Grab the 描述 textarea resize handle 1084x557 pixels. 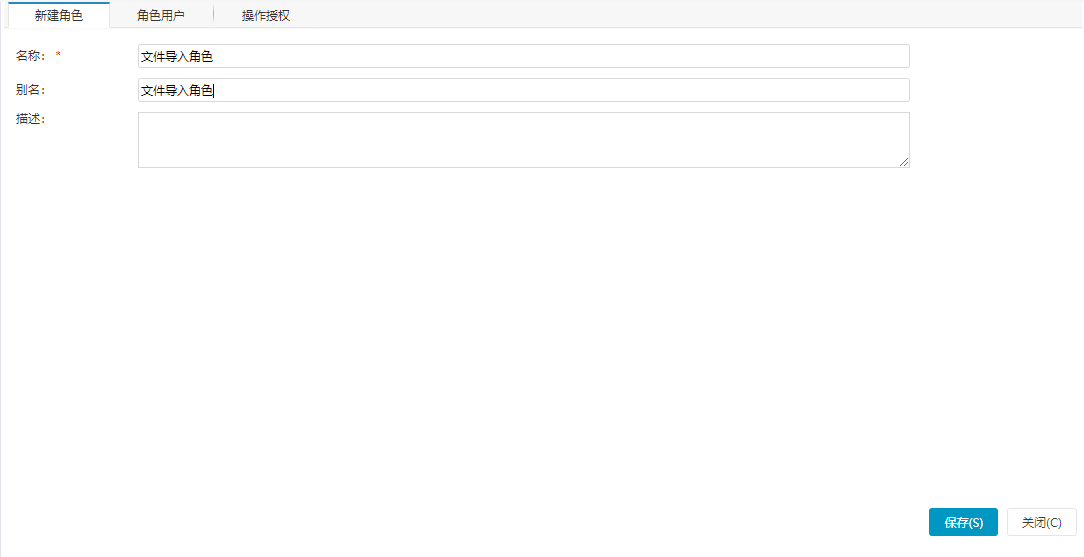(904, 162)
